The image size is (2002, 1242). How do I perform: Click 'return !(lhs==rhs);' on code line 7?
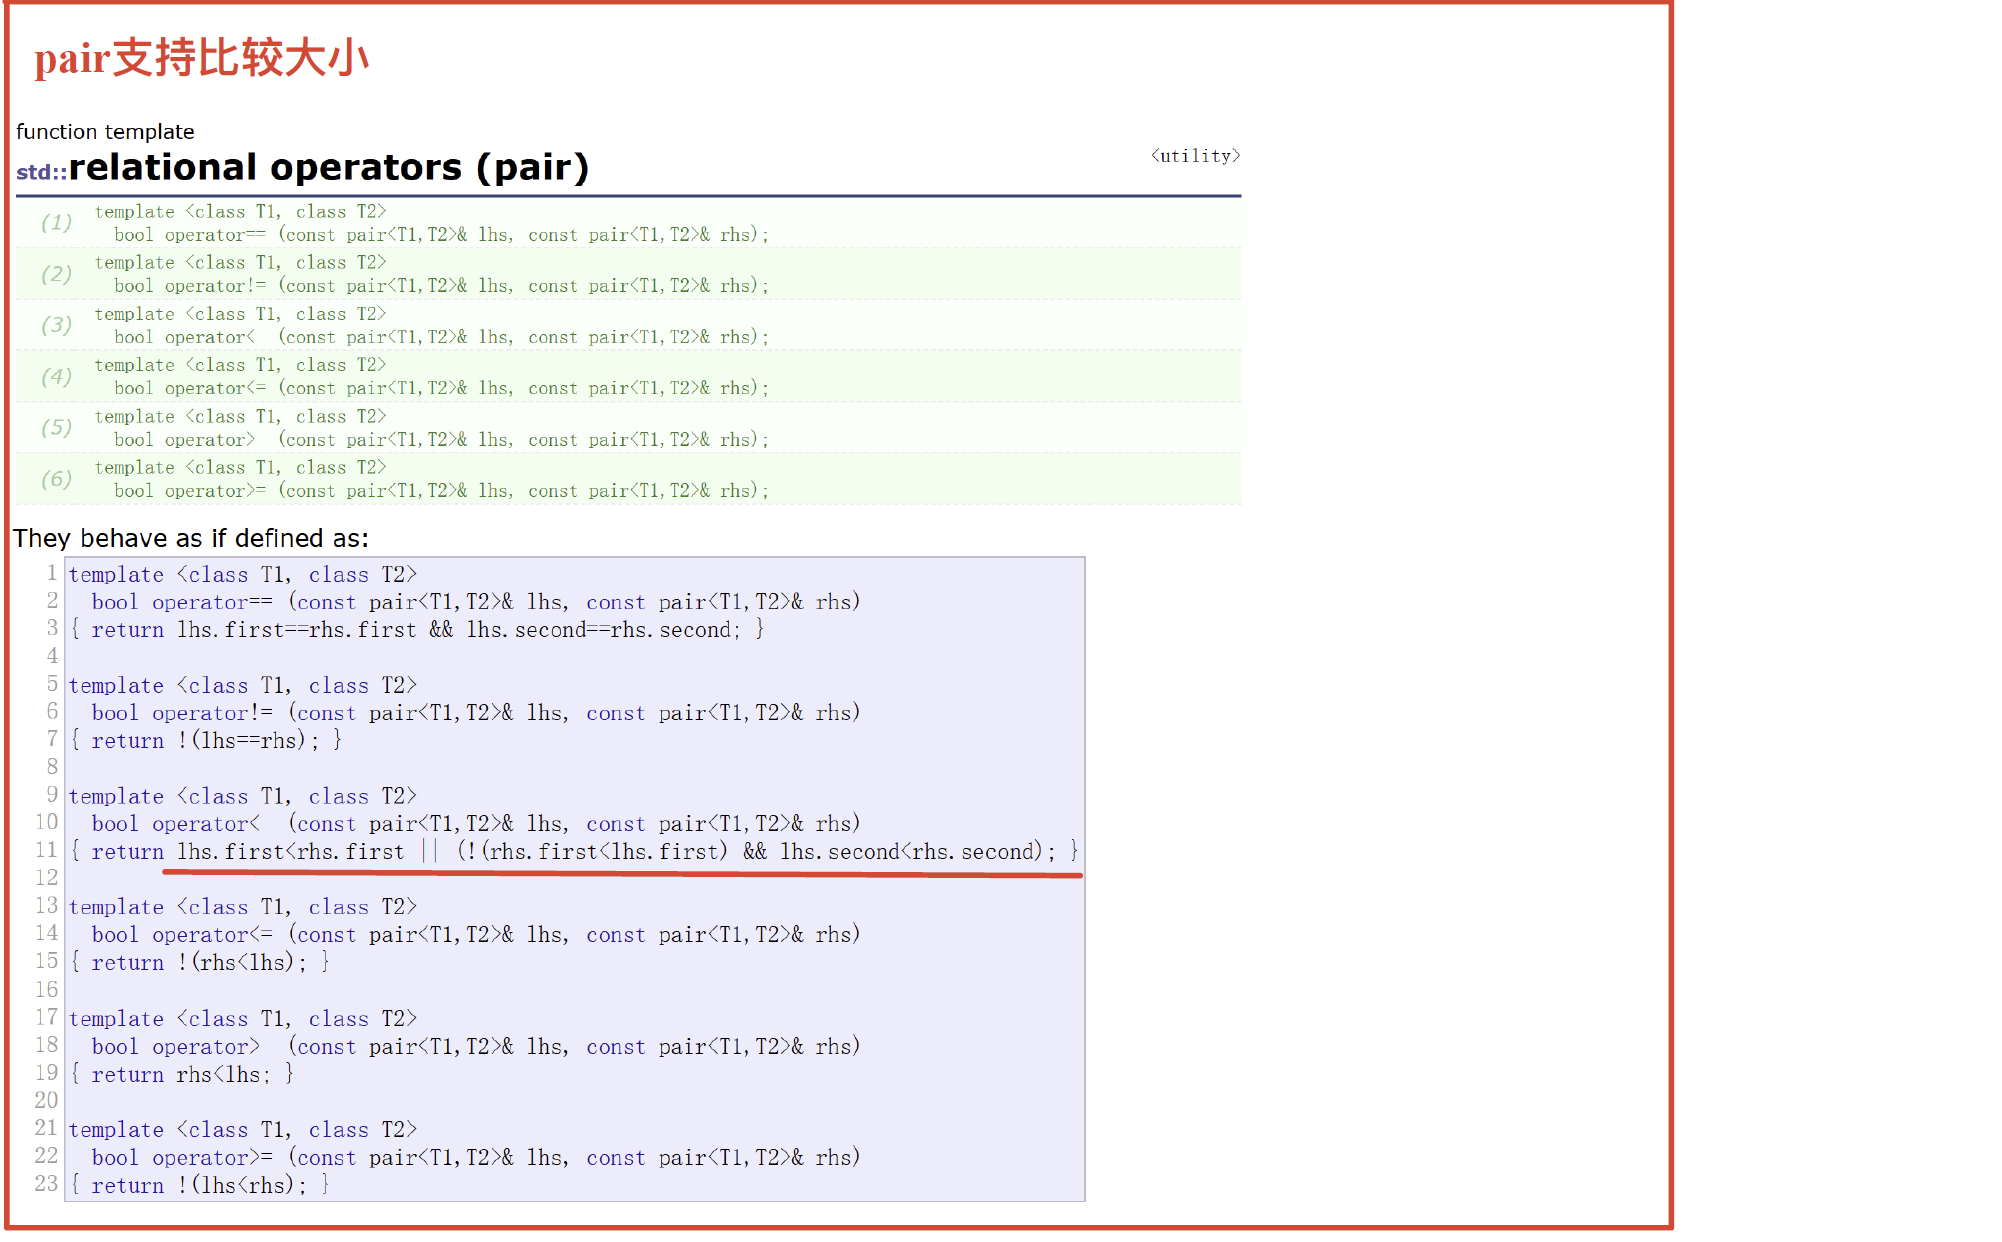coord(205,741)
